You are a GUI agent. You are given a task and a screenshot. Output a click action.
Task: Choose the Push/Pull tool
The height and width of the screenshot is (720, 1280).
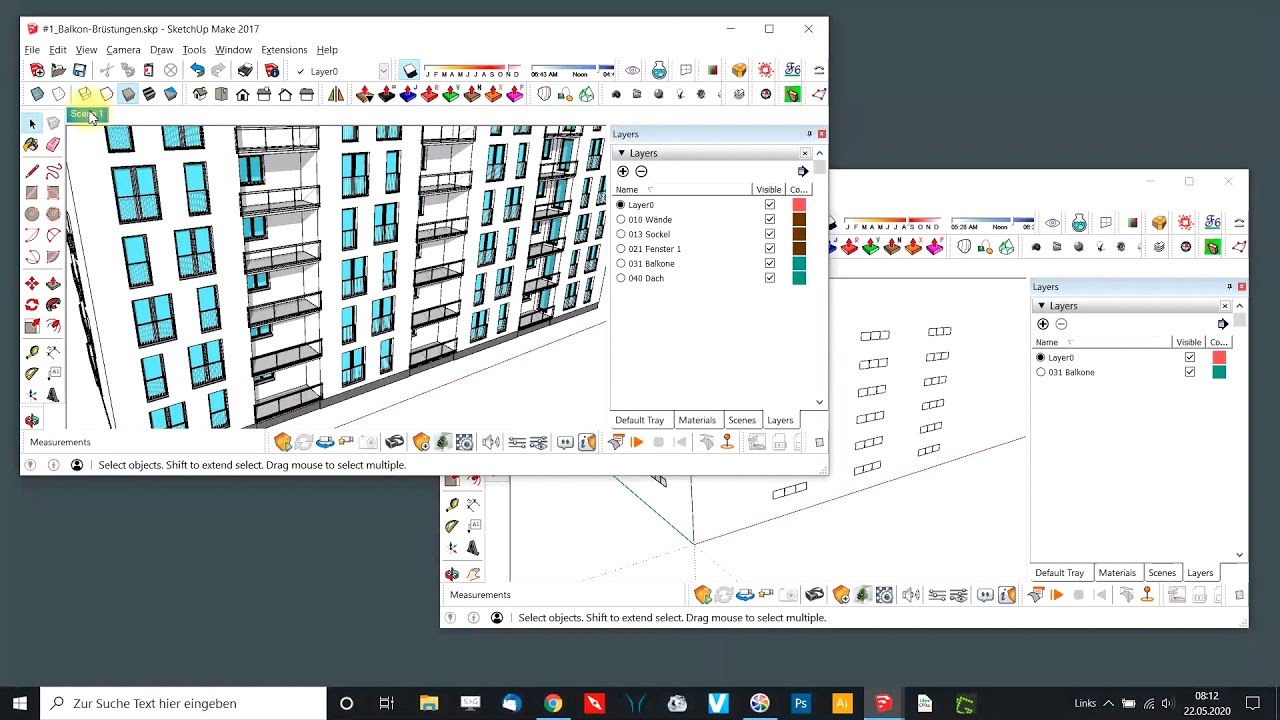(x=53, y=284)
